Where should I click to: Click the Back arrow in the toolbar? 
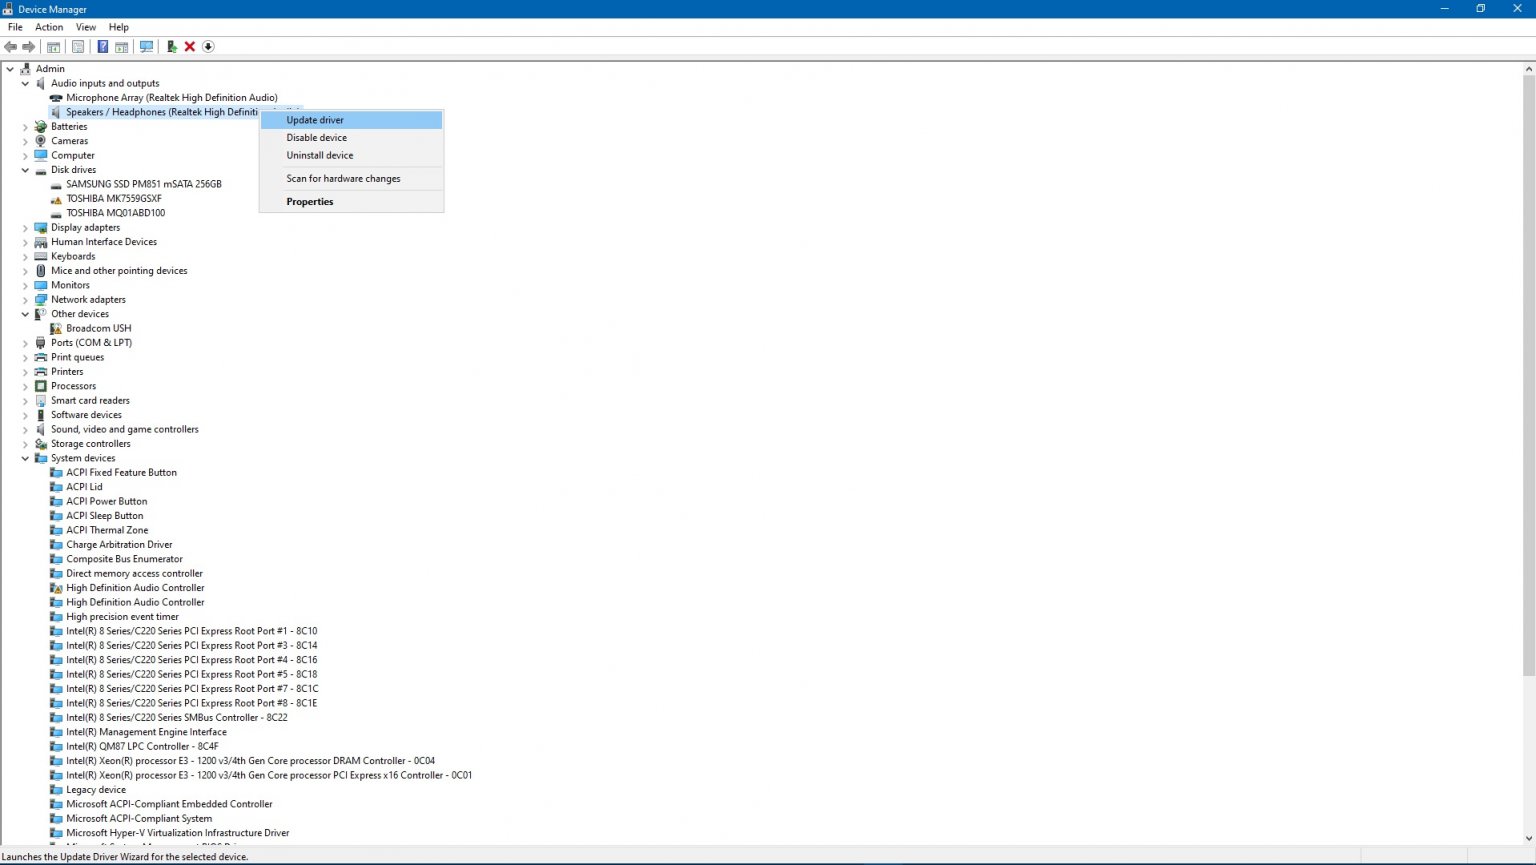[x=11, y=47]
